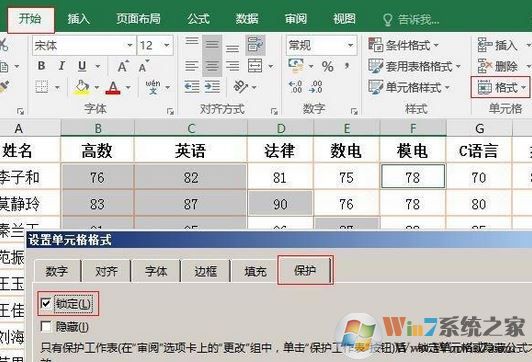Switch to the 数据 ribbon tab

pyautogui.click(x=247, y=19)
